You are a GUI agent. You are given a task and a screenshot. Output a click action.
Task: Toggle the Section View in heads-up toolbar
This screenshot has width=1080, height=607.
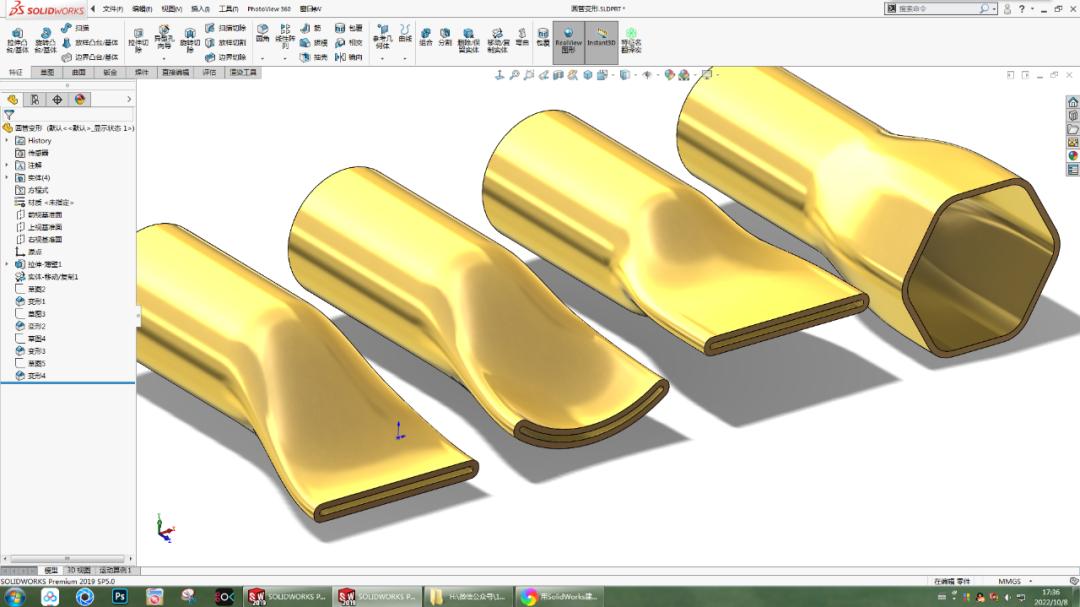click(559, 75)
